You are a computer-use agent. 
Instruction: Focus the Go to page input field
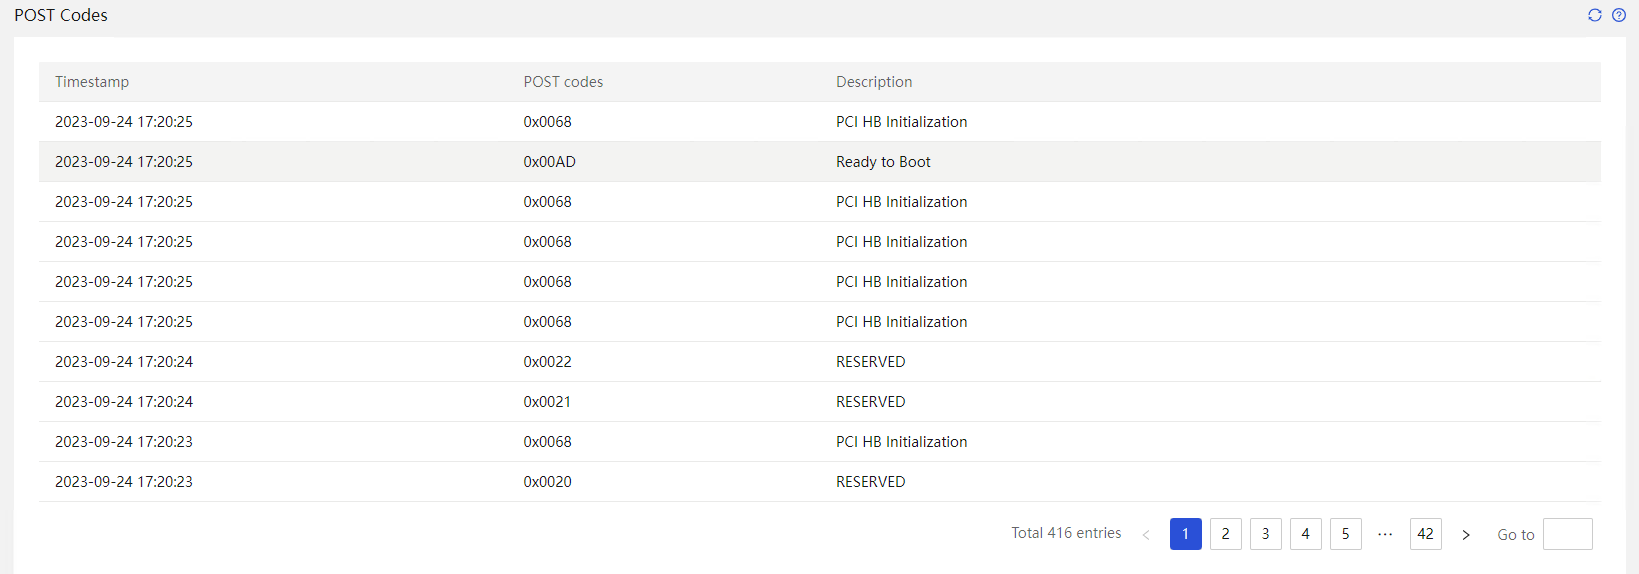(1568, 534)
